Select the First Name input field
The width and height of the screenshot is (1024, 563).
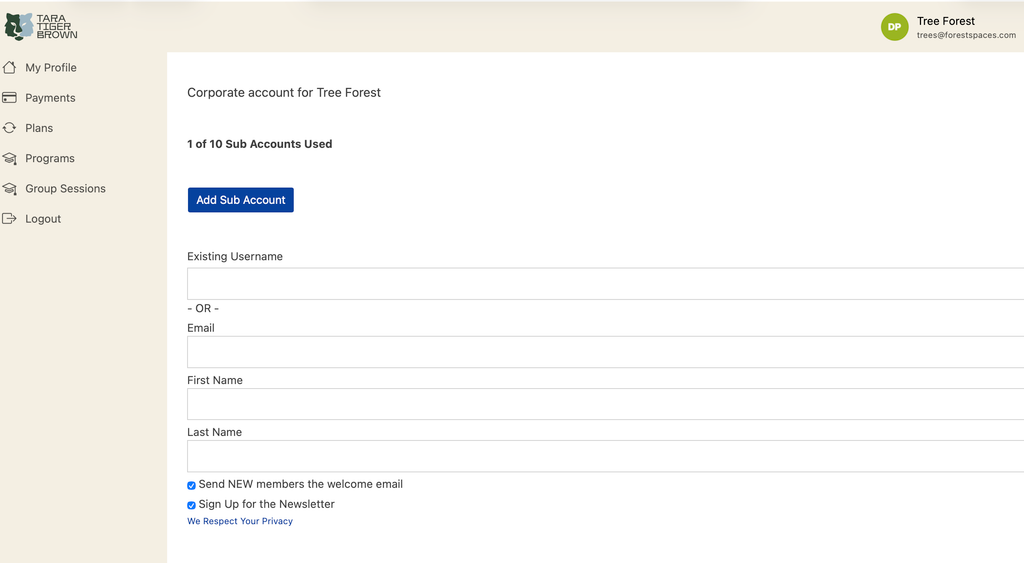(605, 404)
